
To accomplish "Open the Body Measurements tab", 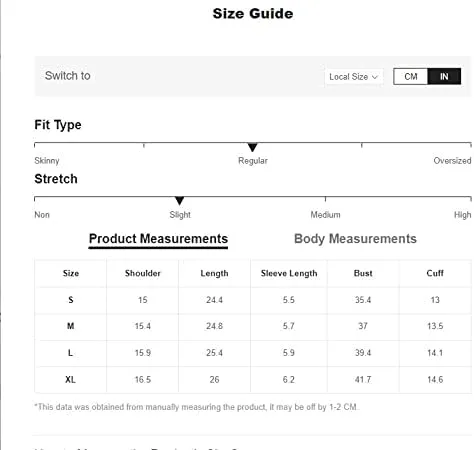I will (x=355, y=239).
